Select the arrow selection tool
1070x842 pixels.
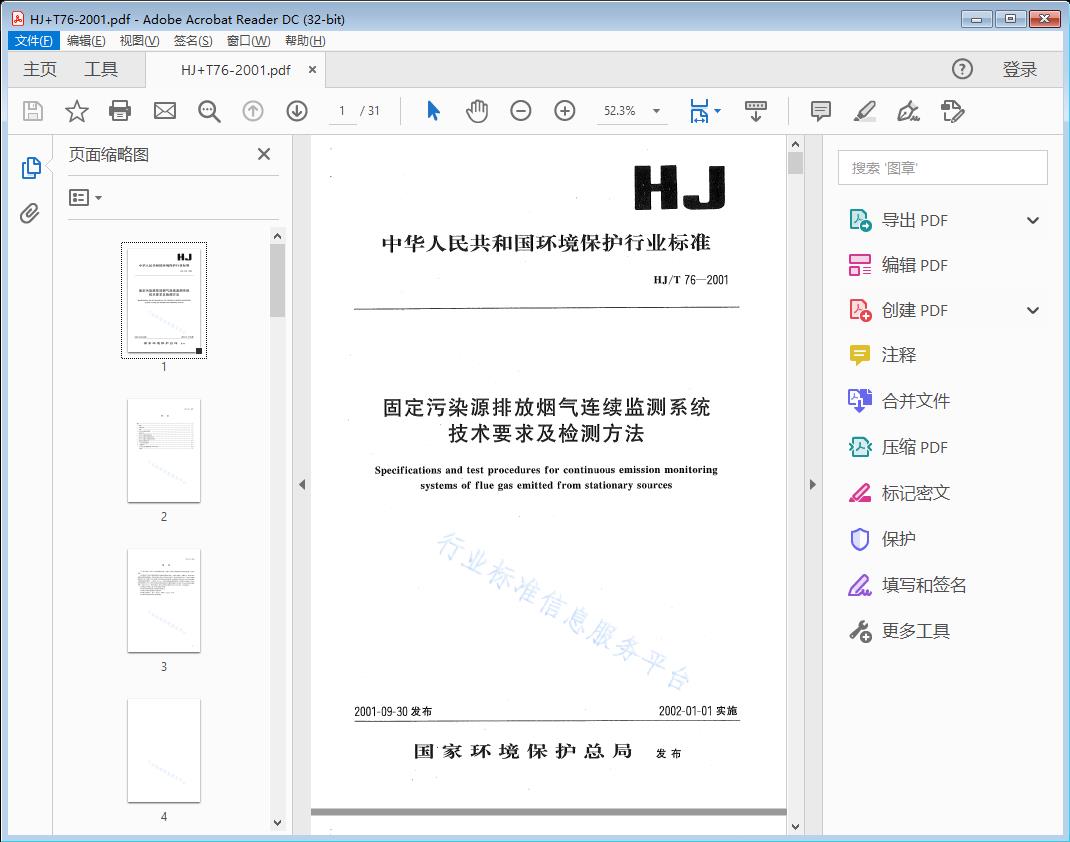point(433,111)
